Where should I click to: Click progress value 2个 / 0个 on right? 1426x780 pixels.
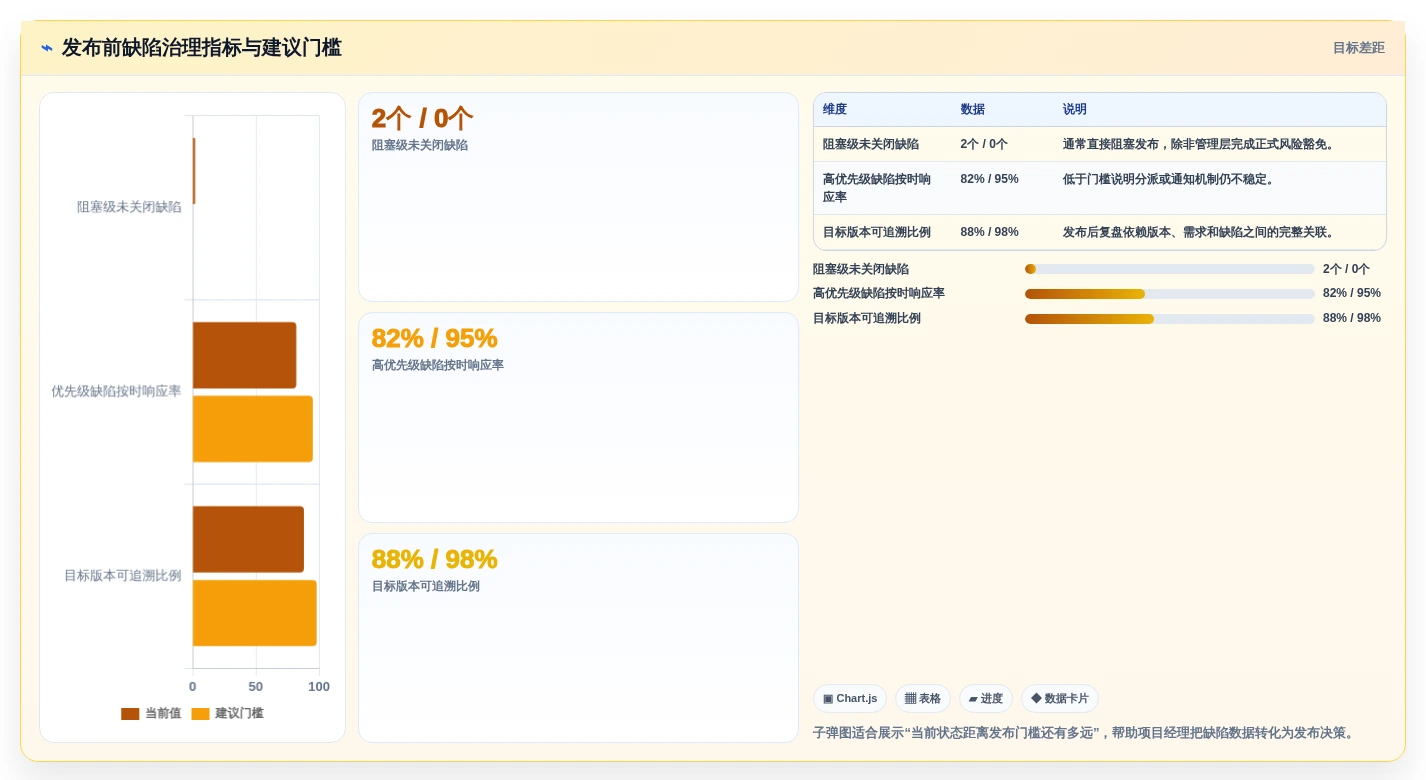[x=1346, y=269]
